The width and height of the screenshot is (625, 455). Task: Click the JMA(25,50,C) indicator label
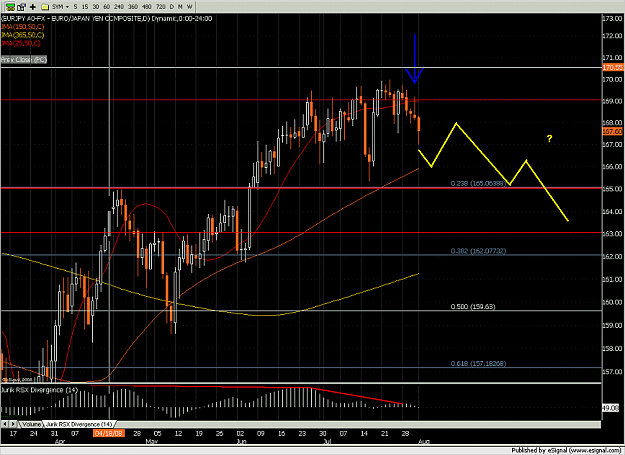[x=21, y=43]
